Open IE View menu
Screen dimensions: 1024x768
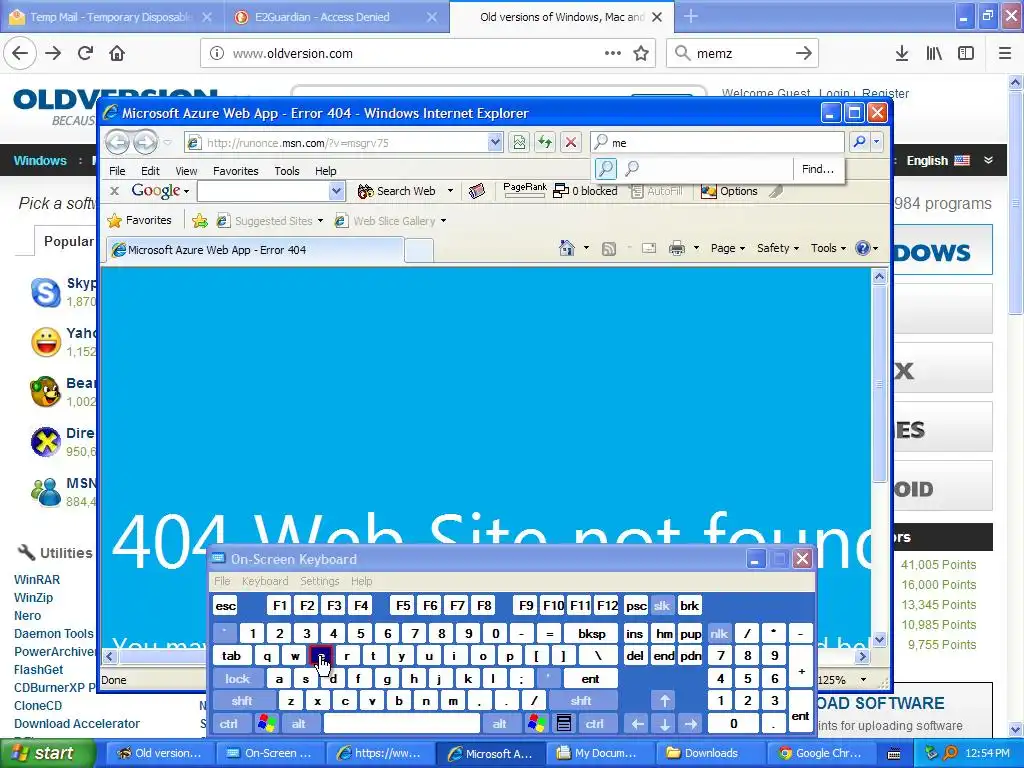pyautogui.click(x=186, y=170)
